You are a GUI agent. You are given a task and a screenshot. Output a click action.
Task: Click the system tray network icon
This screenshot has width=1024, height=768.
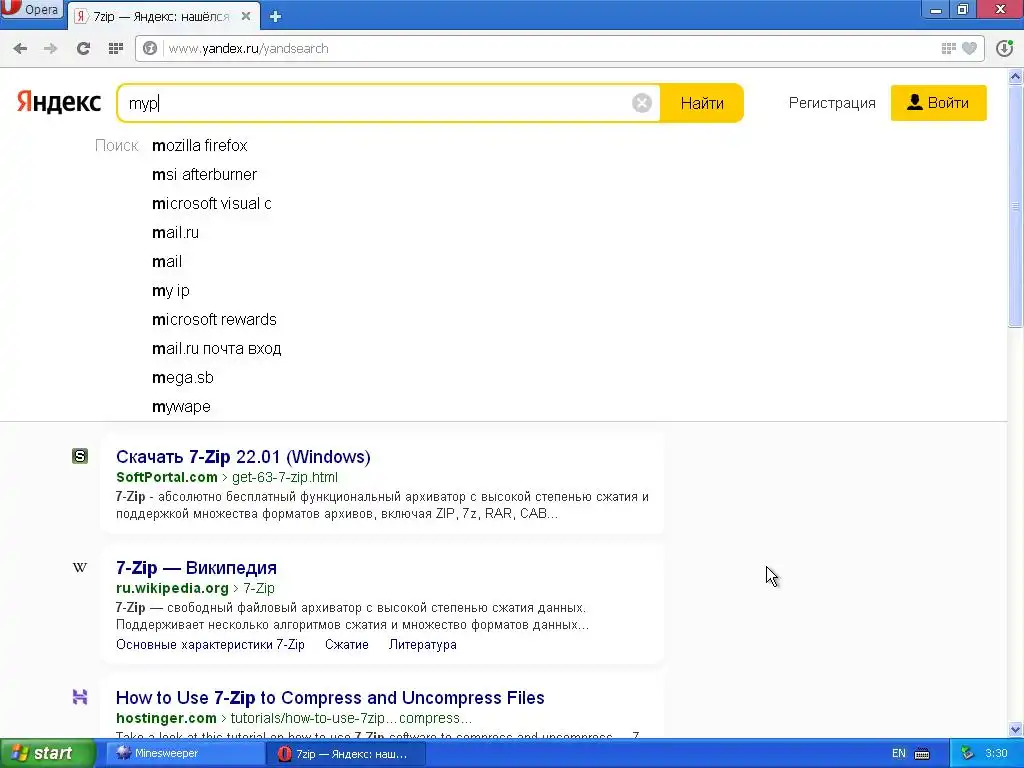[x=967, y=753]
